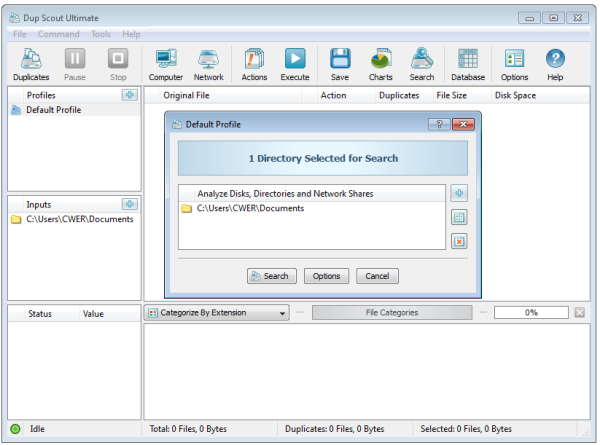The height and width of the screenshot is (445, 600).
Task: Open the Network toolbar icon
Action: coord(209,64)
